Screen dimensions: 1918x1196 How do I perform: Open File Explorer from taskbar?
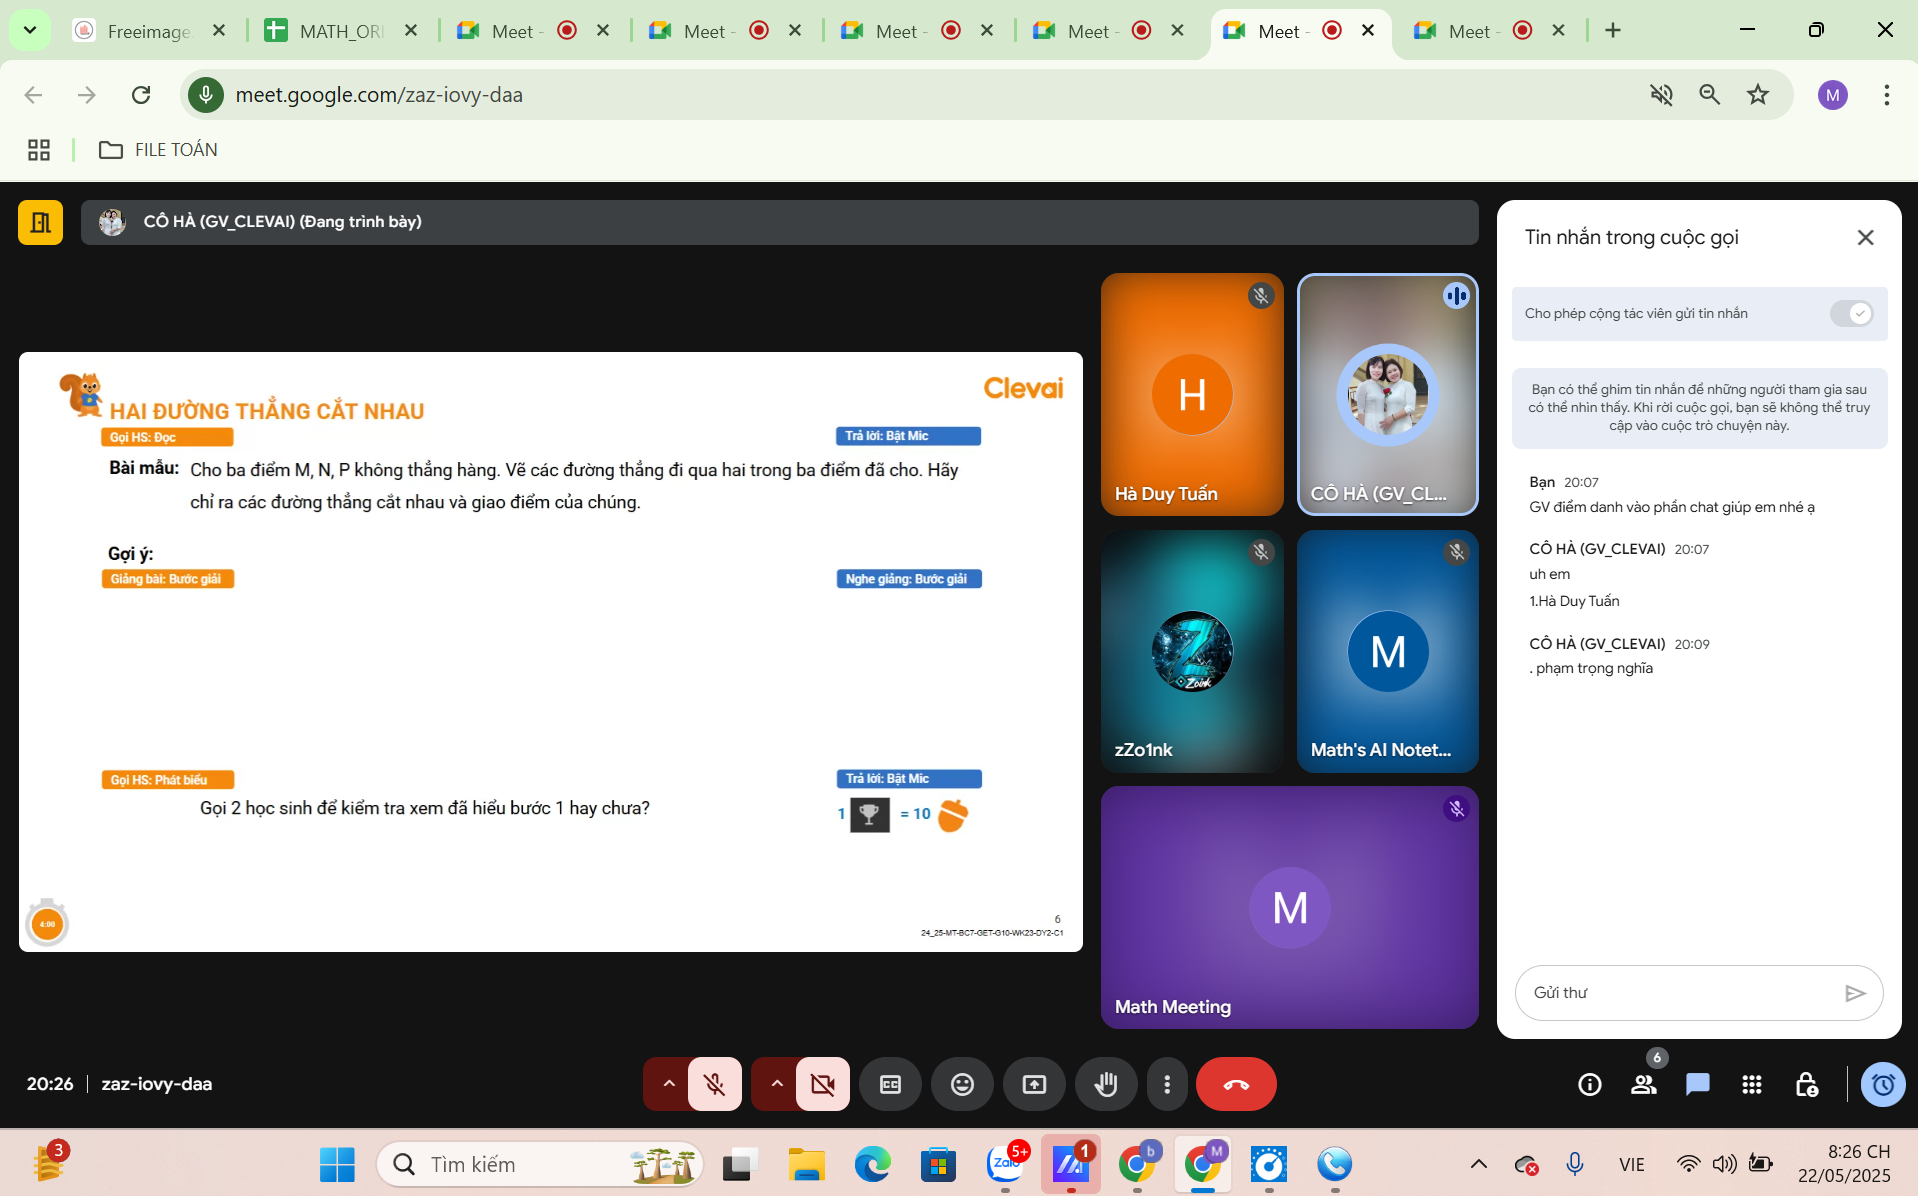pyautogui.click(x=806, y=1164)
